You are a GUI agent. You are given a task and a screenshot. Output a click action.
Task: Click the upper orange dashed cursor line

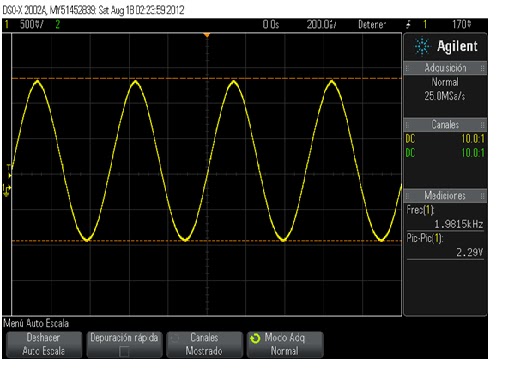click(207, 78)
